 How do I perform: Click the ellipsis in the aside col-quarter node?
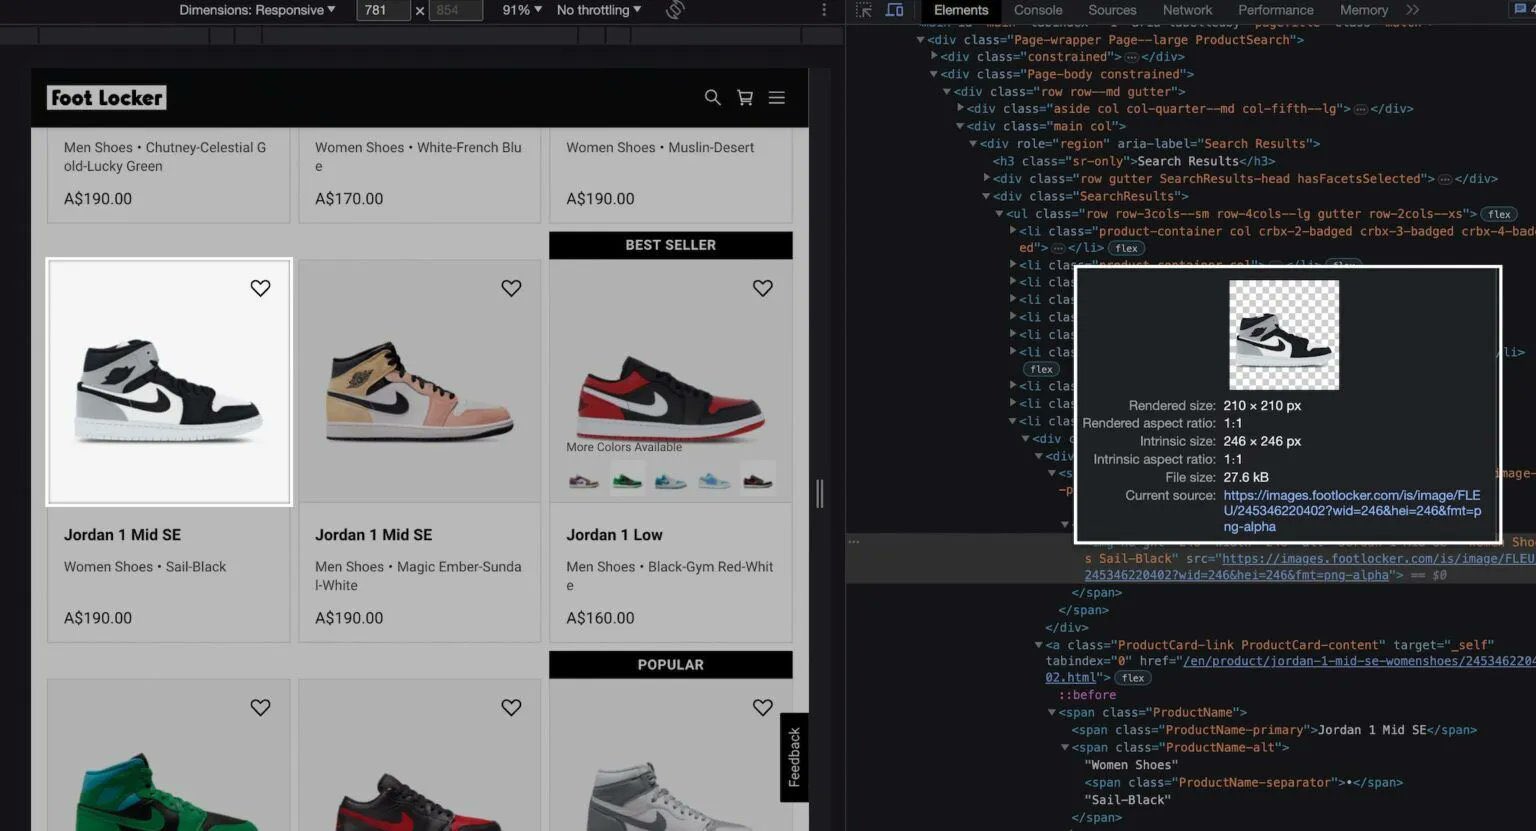click(1360, 109)
